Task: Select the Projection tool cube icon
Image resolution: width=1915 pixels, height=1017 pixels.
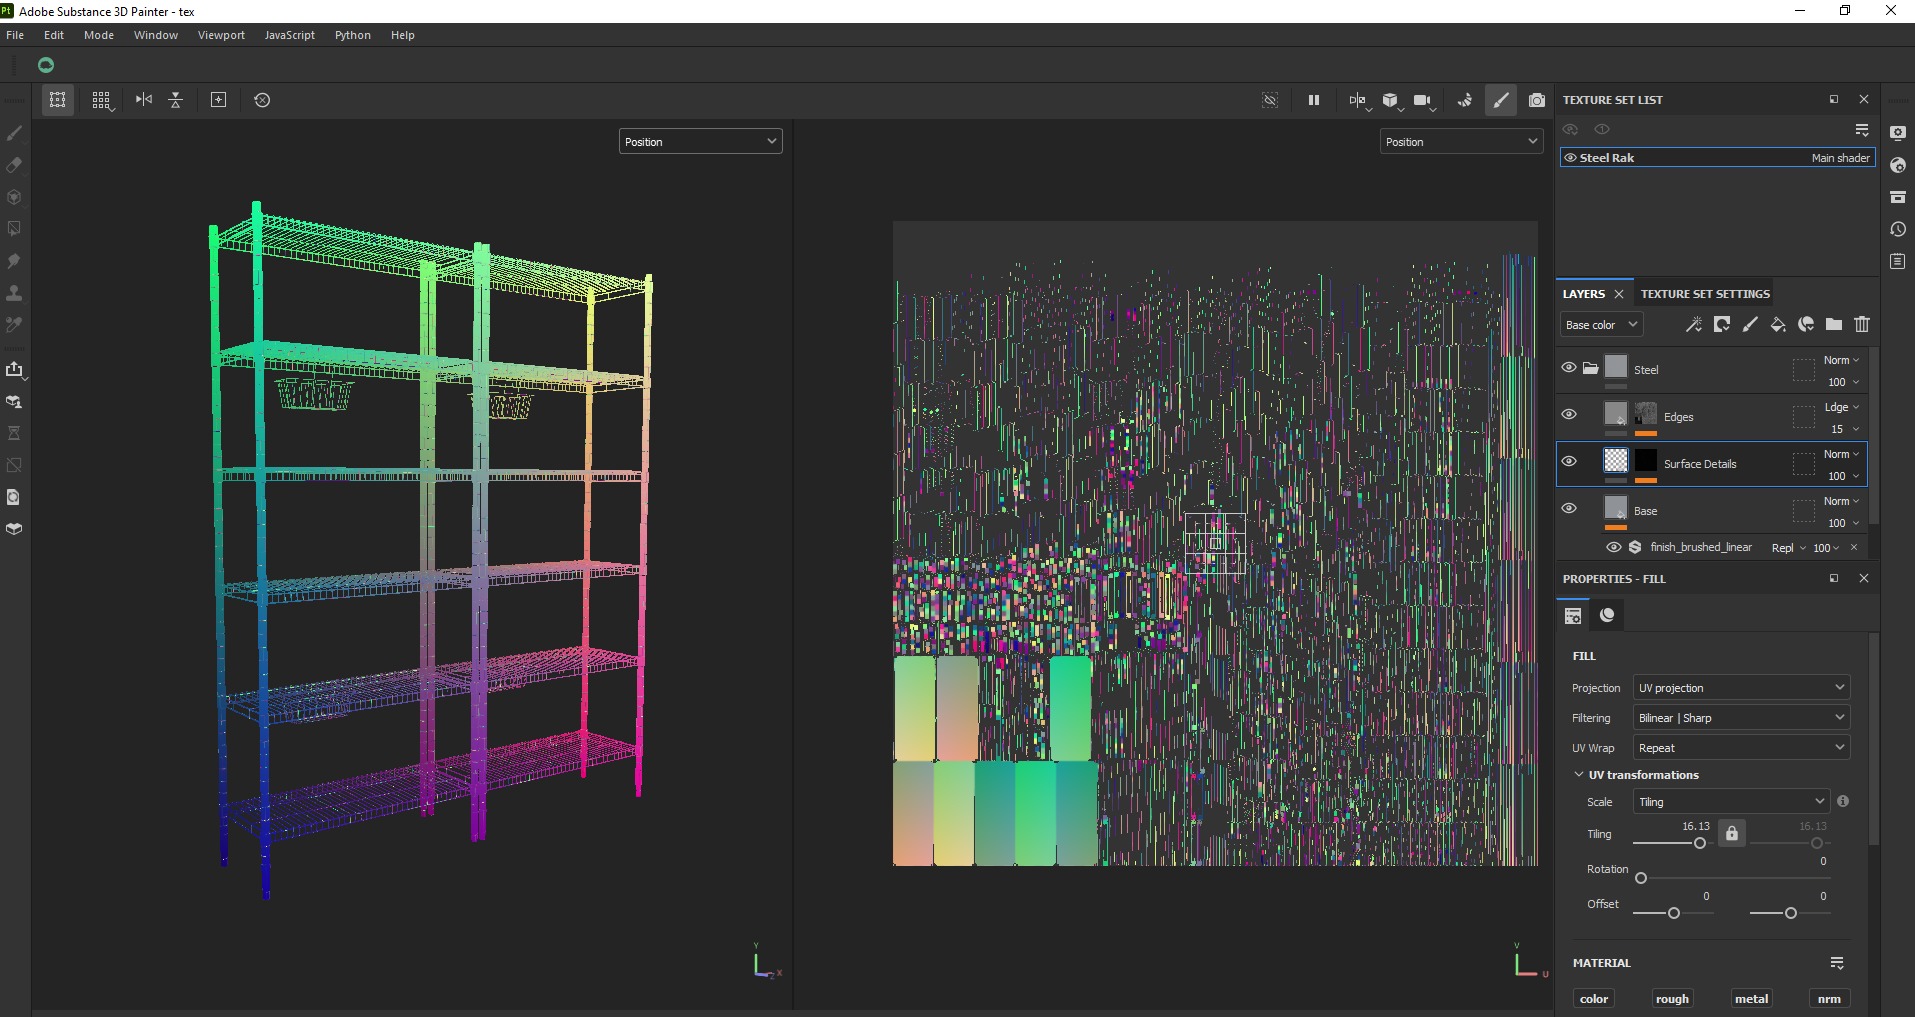Action: [x=14, y=197]
